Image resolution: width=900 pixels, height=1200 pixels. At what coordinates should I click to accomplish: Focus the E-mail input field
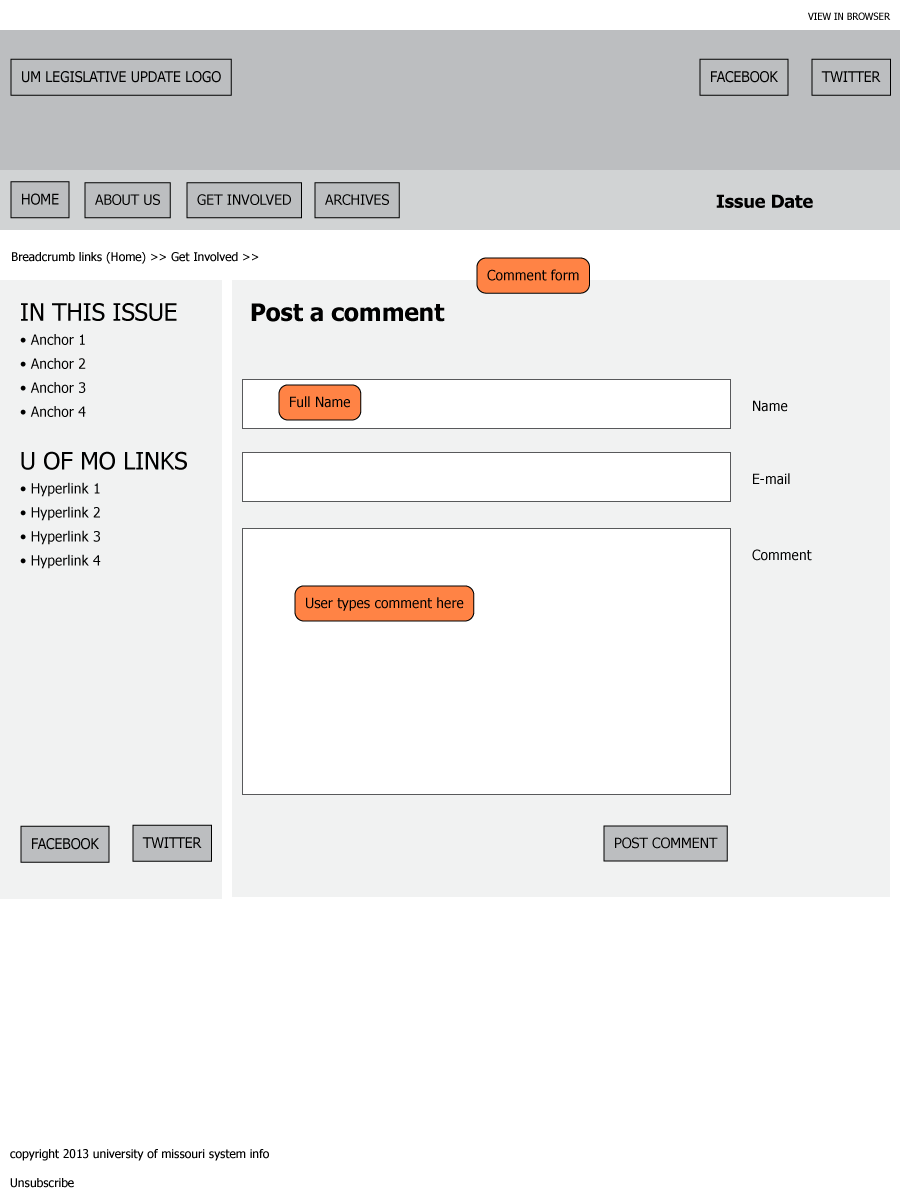pyautogui.click(x=486, y=477)
